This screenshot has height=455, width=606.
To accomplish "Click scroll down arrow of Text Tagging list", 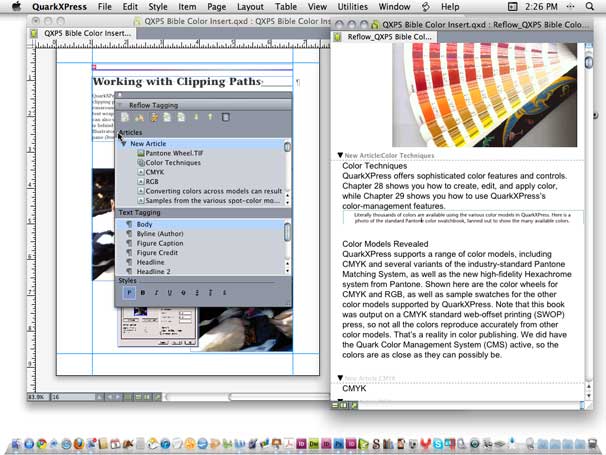I will [288, 271].
